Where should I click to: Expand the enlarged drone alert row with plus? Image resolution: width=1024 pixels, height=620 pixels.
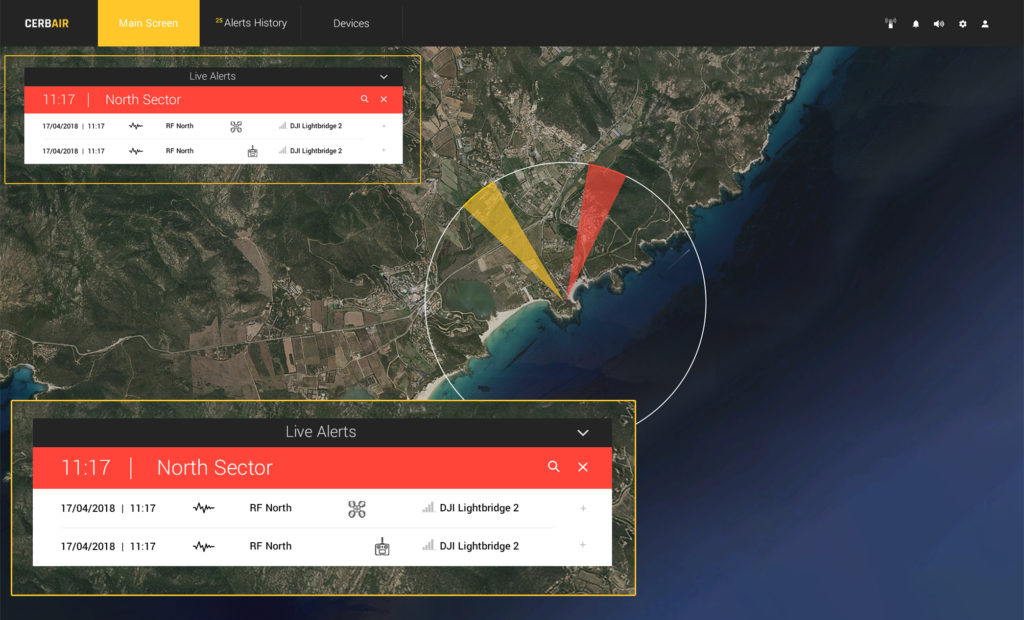[x=583, y=508]
